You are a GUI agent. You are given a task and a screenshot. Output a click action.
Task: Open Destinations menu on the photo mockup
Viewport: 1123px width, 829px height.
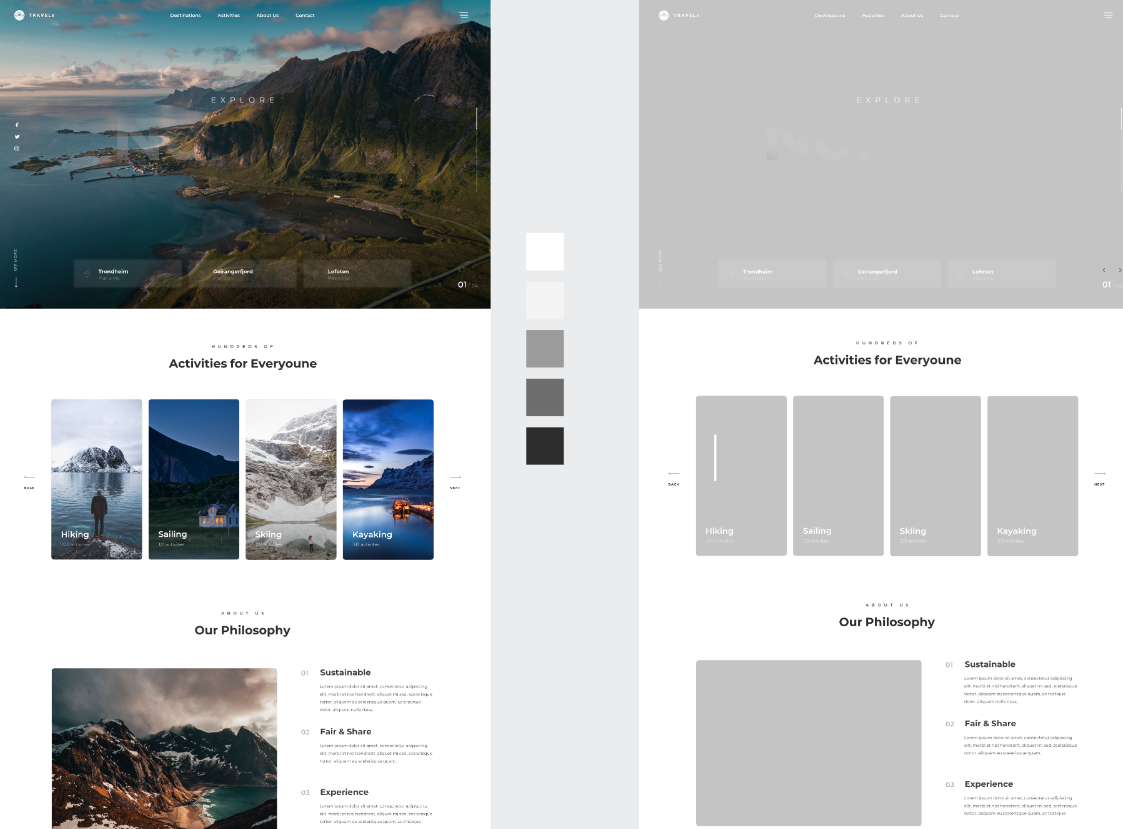point(185,16)
